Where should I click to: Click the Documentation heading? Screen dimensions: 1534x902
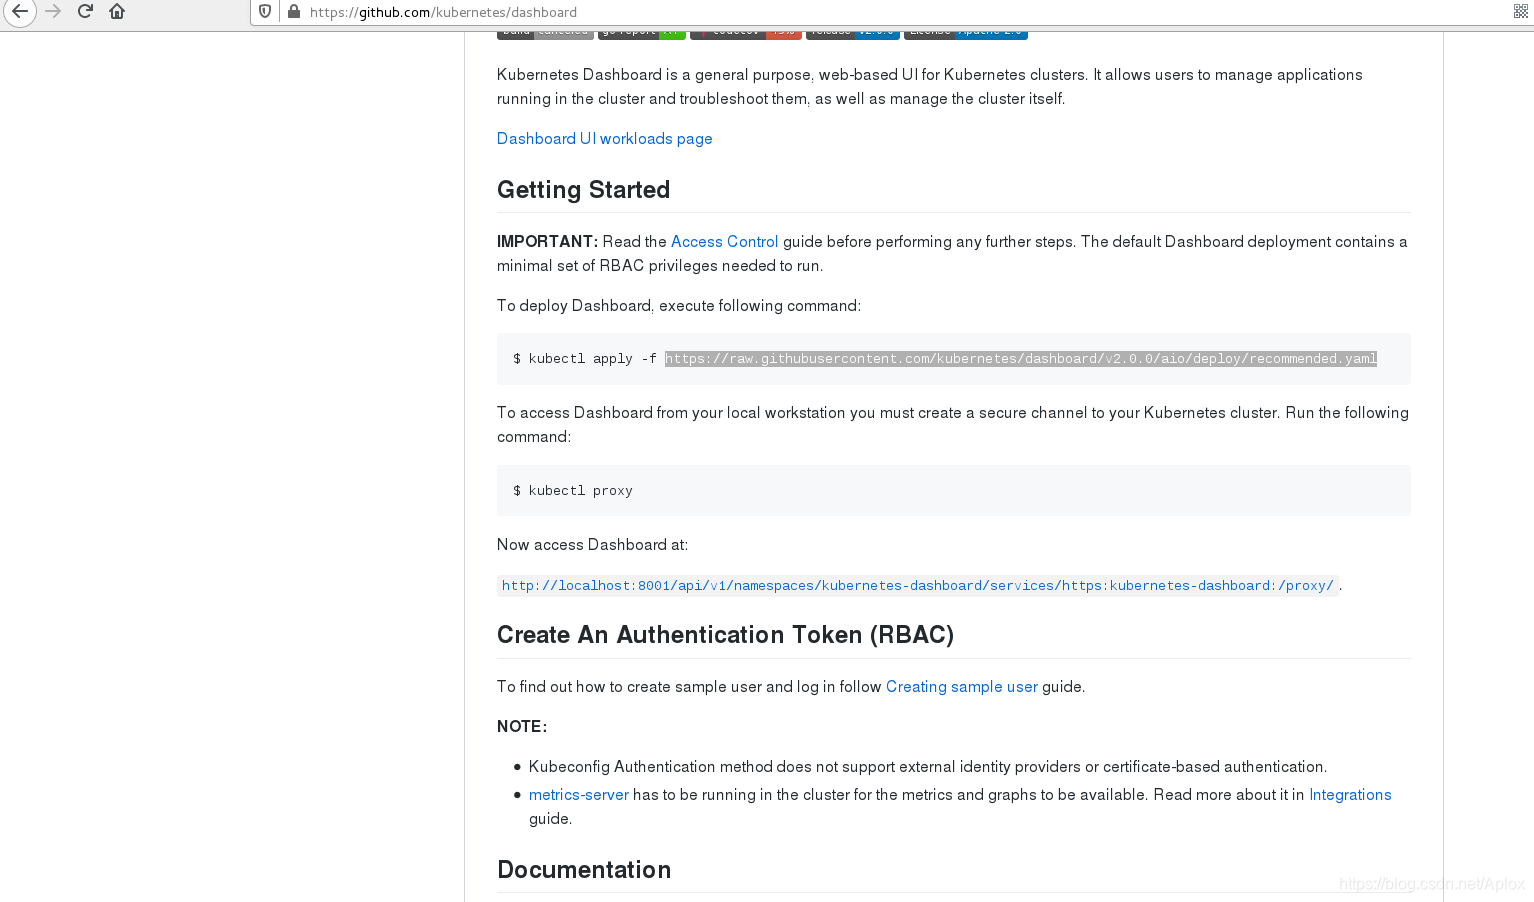coord(584,870)
